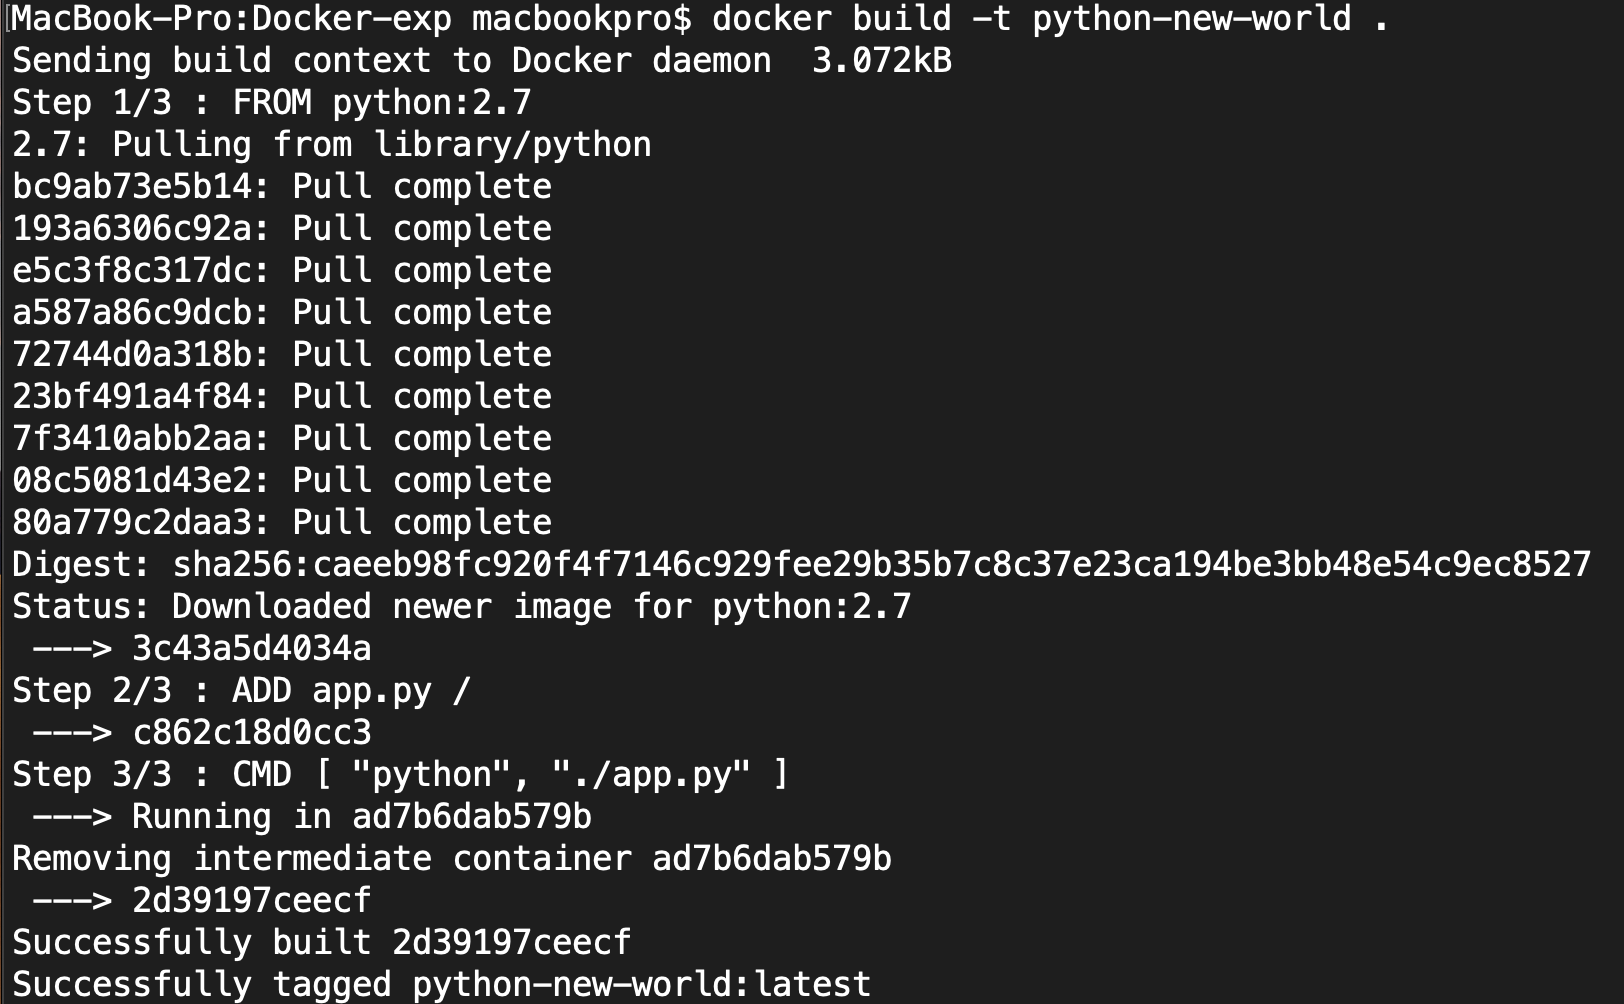Click image ID 3c43a5d4034a
Image resolution: width=1624 pixels, height=1004 pixels.
(x=251, y=649)
